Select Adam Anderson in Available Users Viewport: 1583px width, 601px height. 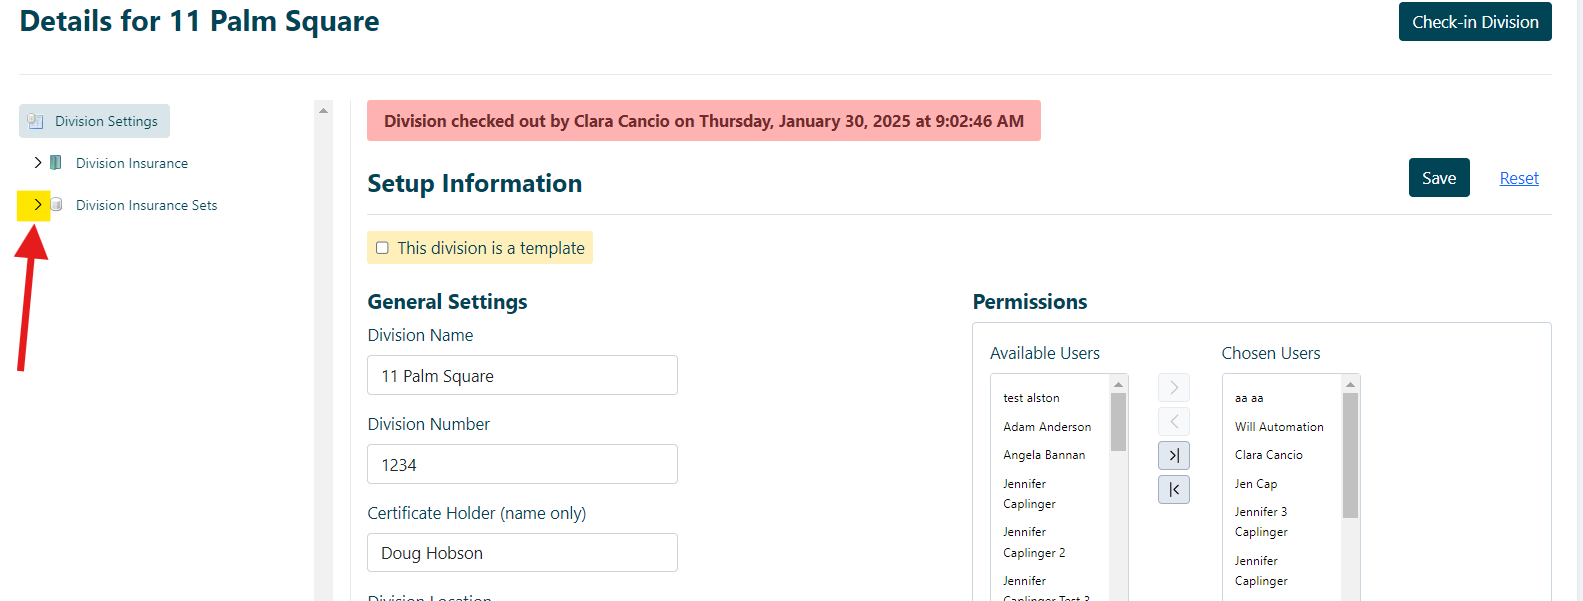1047,427
